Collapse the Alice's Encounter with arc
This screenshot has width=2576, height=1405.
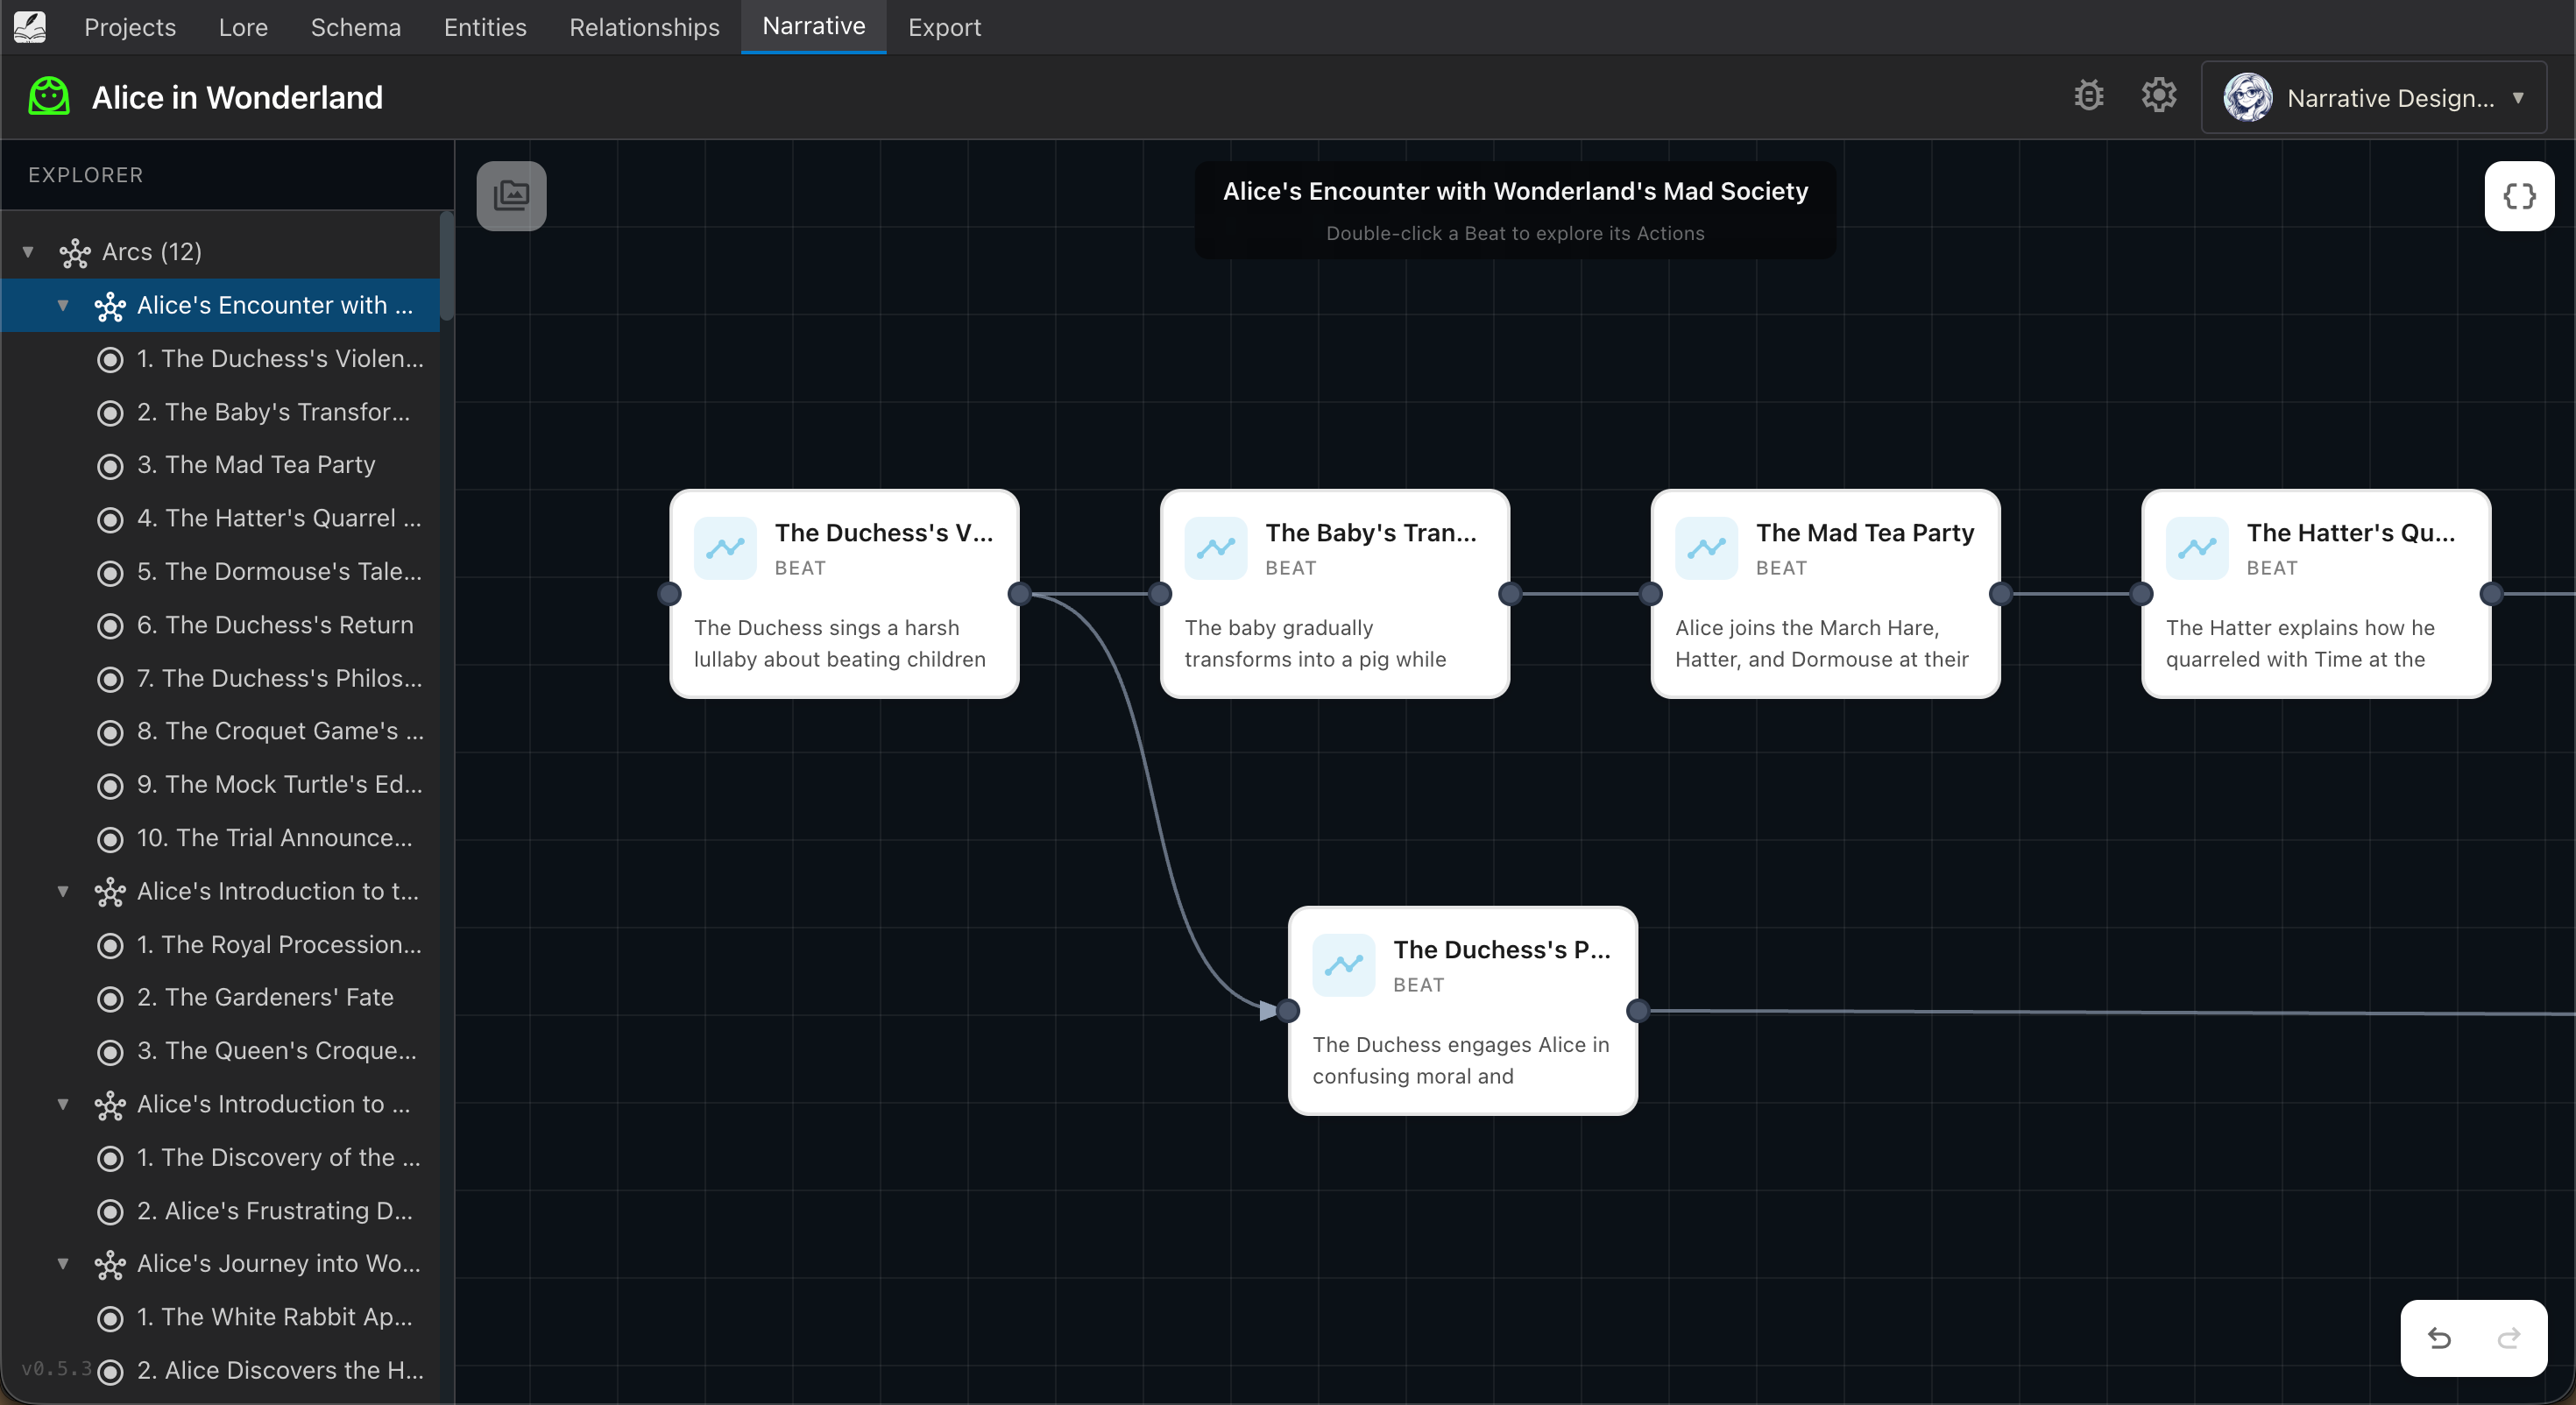point(63,306)
